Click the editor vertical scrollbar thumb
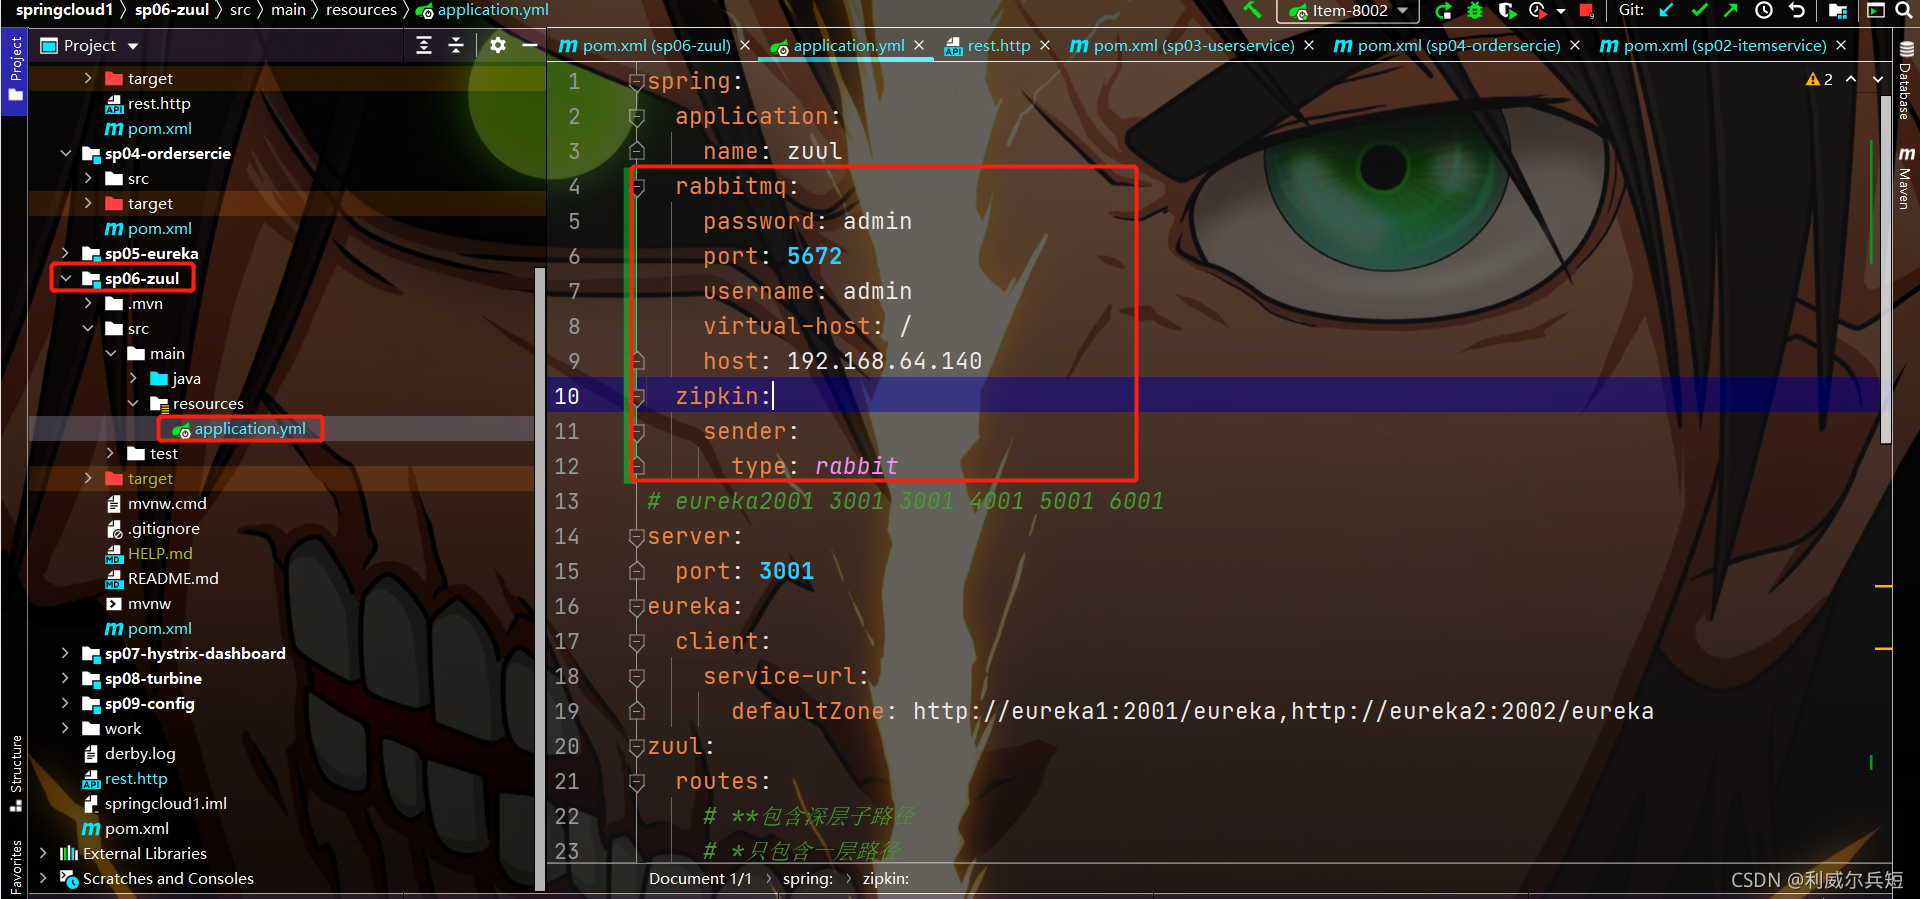1920x899 pixels. pos(1886,270)
